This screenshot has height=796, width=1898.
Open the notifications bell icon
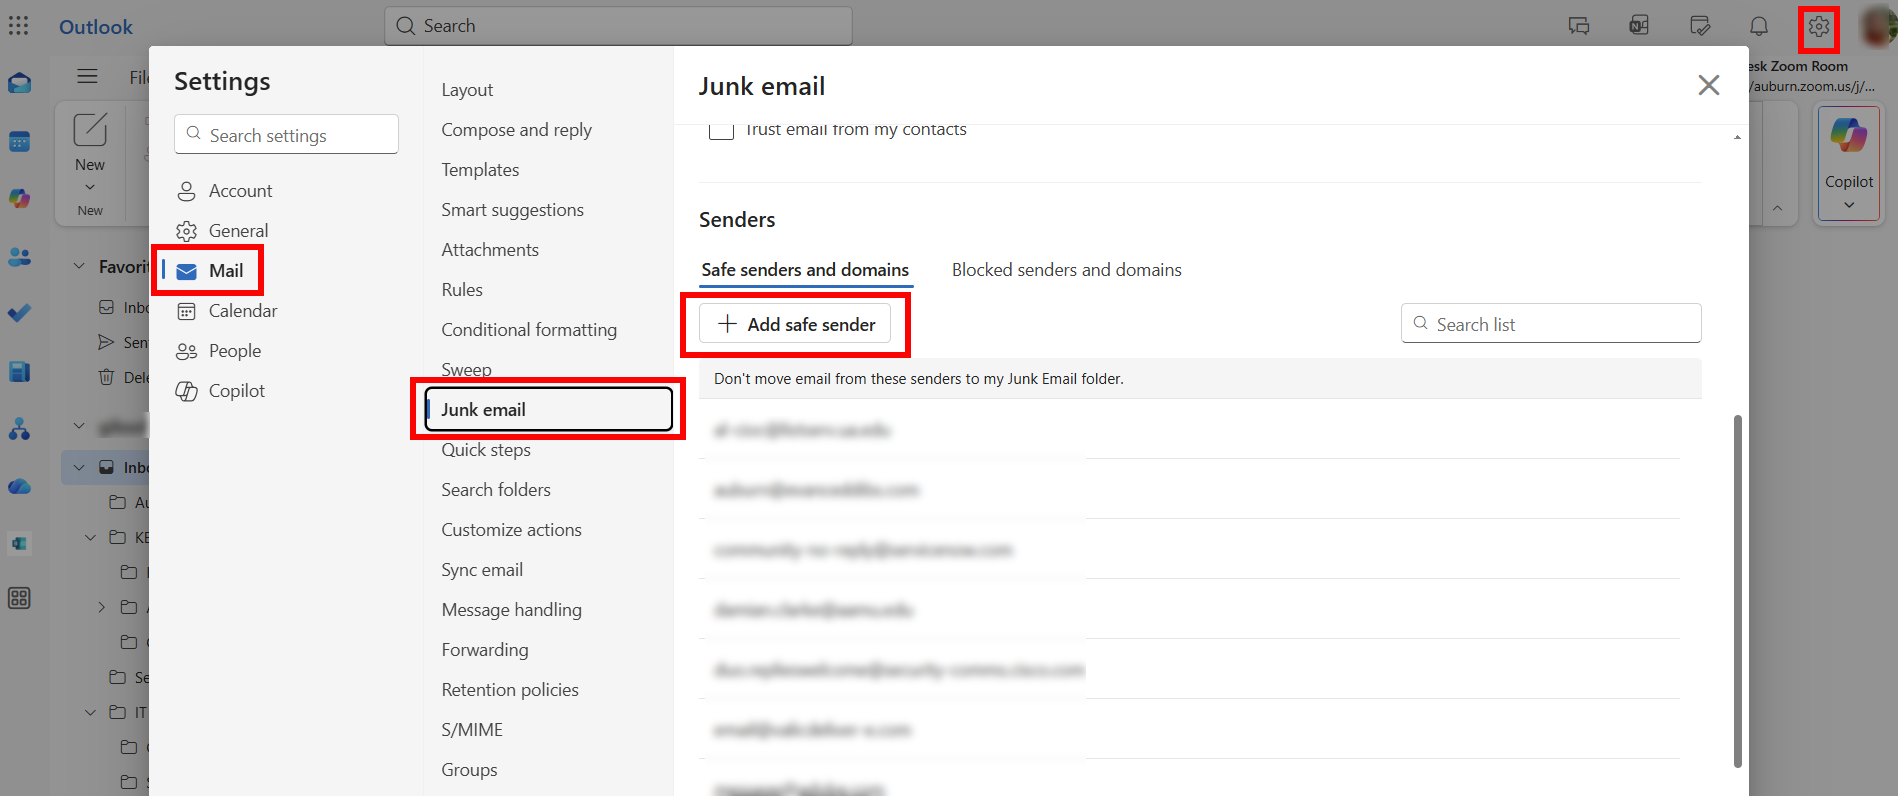click(1759, 26)
